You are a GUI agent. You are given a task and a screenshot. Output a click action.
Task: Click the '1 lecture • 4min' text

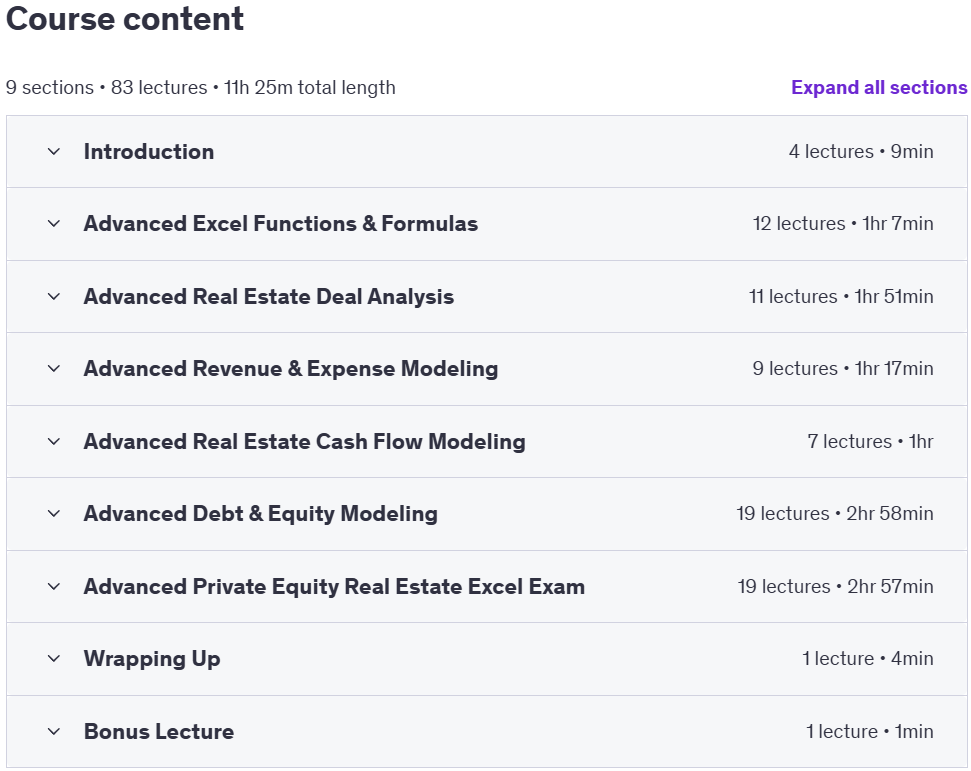coord(868,658)
